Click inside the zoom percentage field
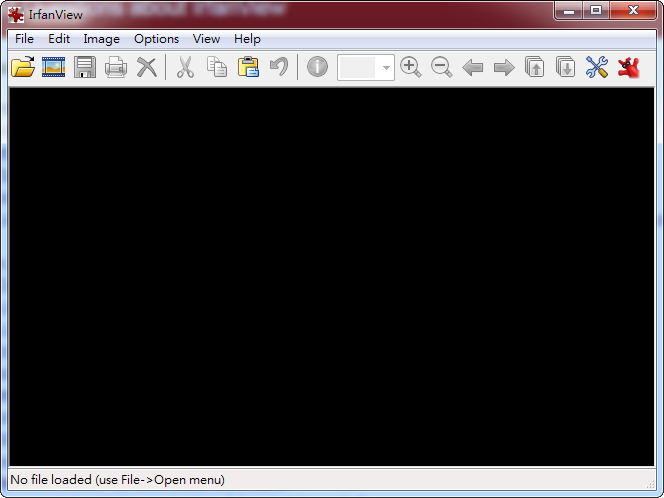Viewport: 664px width, 498px height. pyautogui.click(x=357, y=67)
